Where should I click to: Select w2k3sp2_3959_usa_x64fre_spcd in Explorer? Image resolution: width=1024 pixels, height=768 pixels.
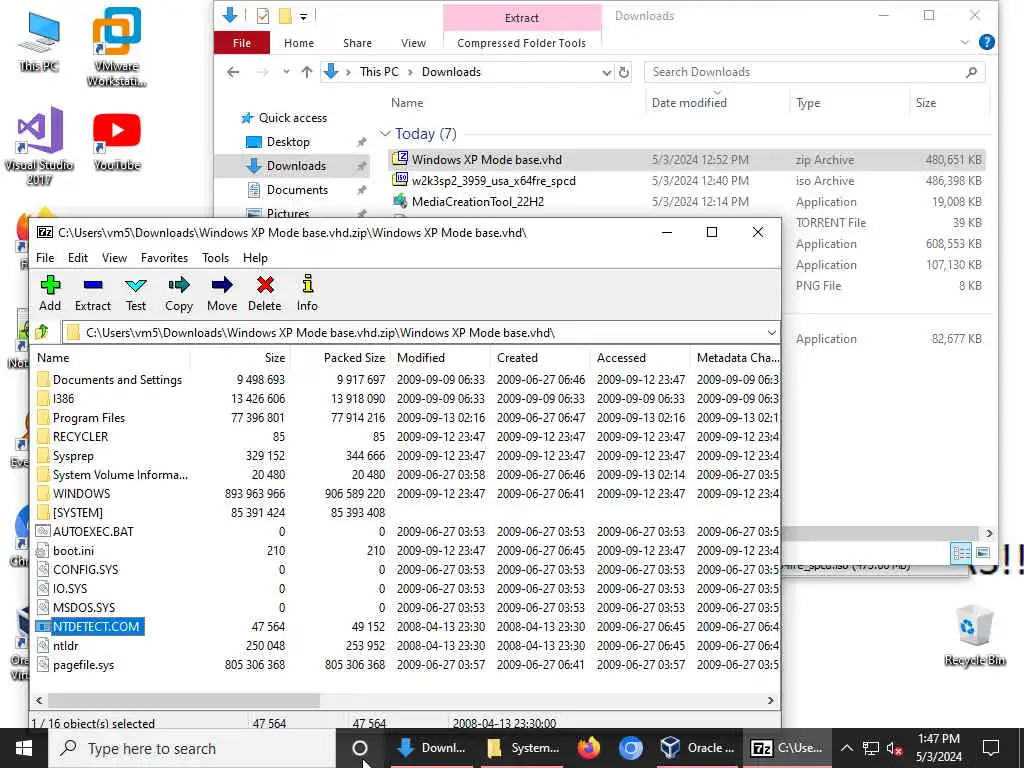[x=494, y=181]
